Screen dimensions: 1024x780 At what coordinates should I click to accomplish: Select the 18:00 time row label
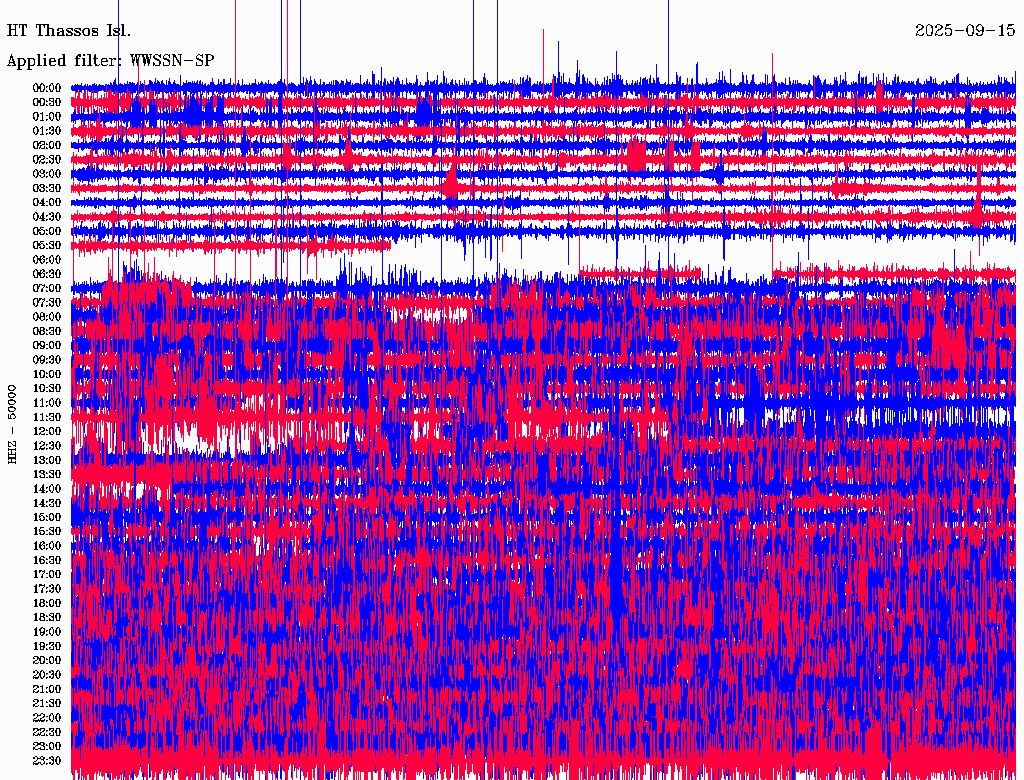(47, 603)
